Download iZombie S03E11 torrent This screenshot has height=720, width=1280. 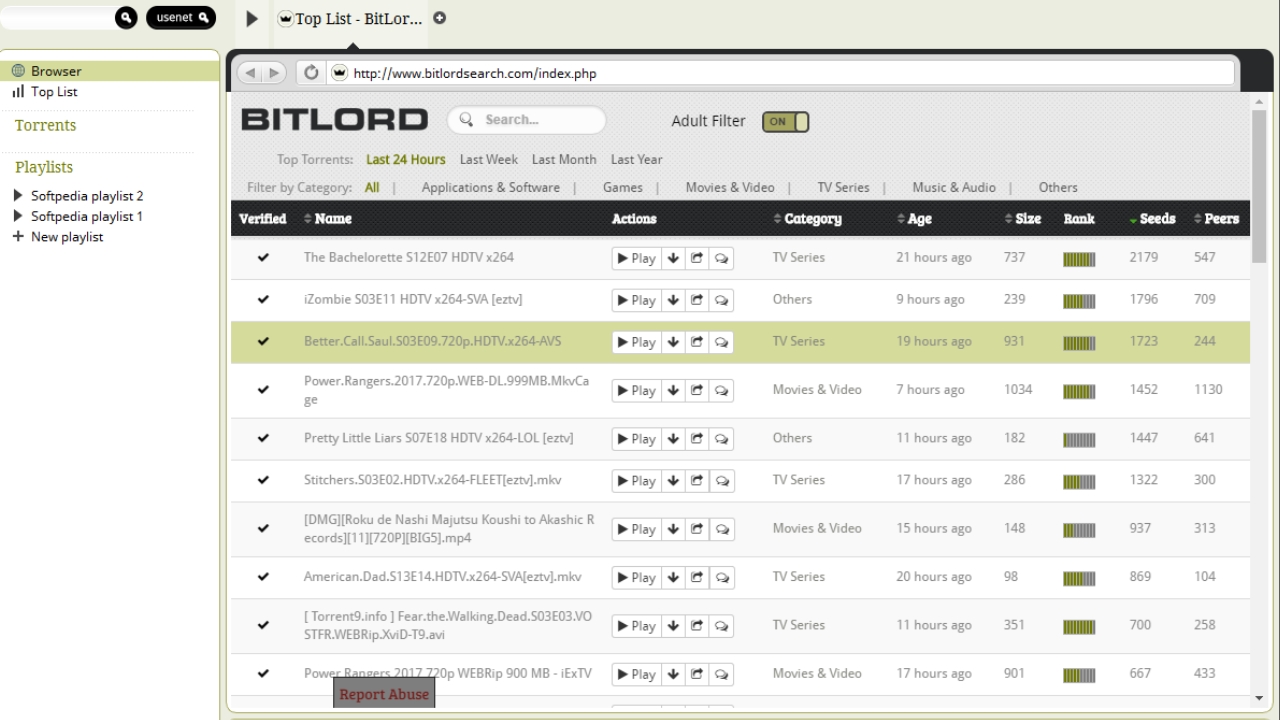[673, 300]
